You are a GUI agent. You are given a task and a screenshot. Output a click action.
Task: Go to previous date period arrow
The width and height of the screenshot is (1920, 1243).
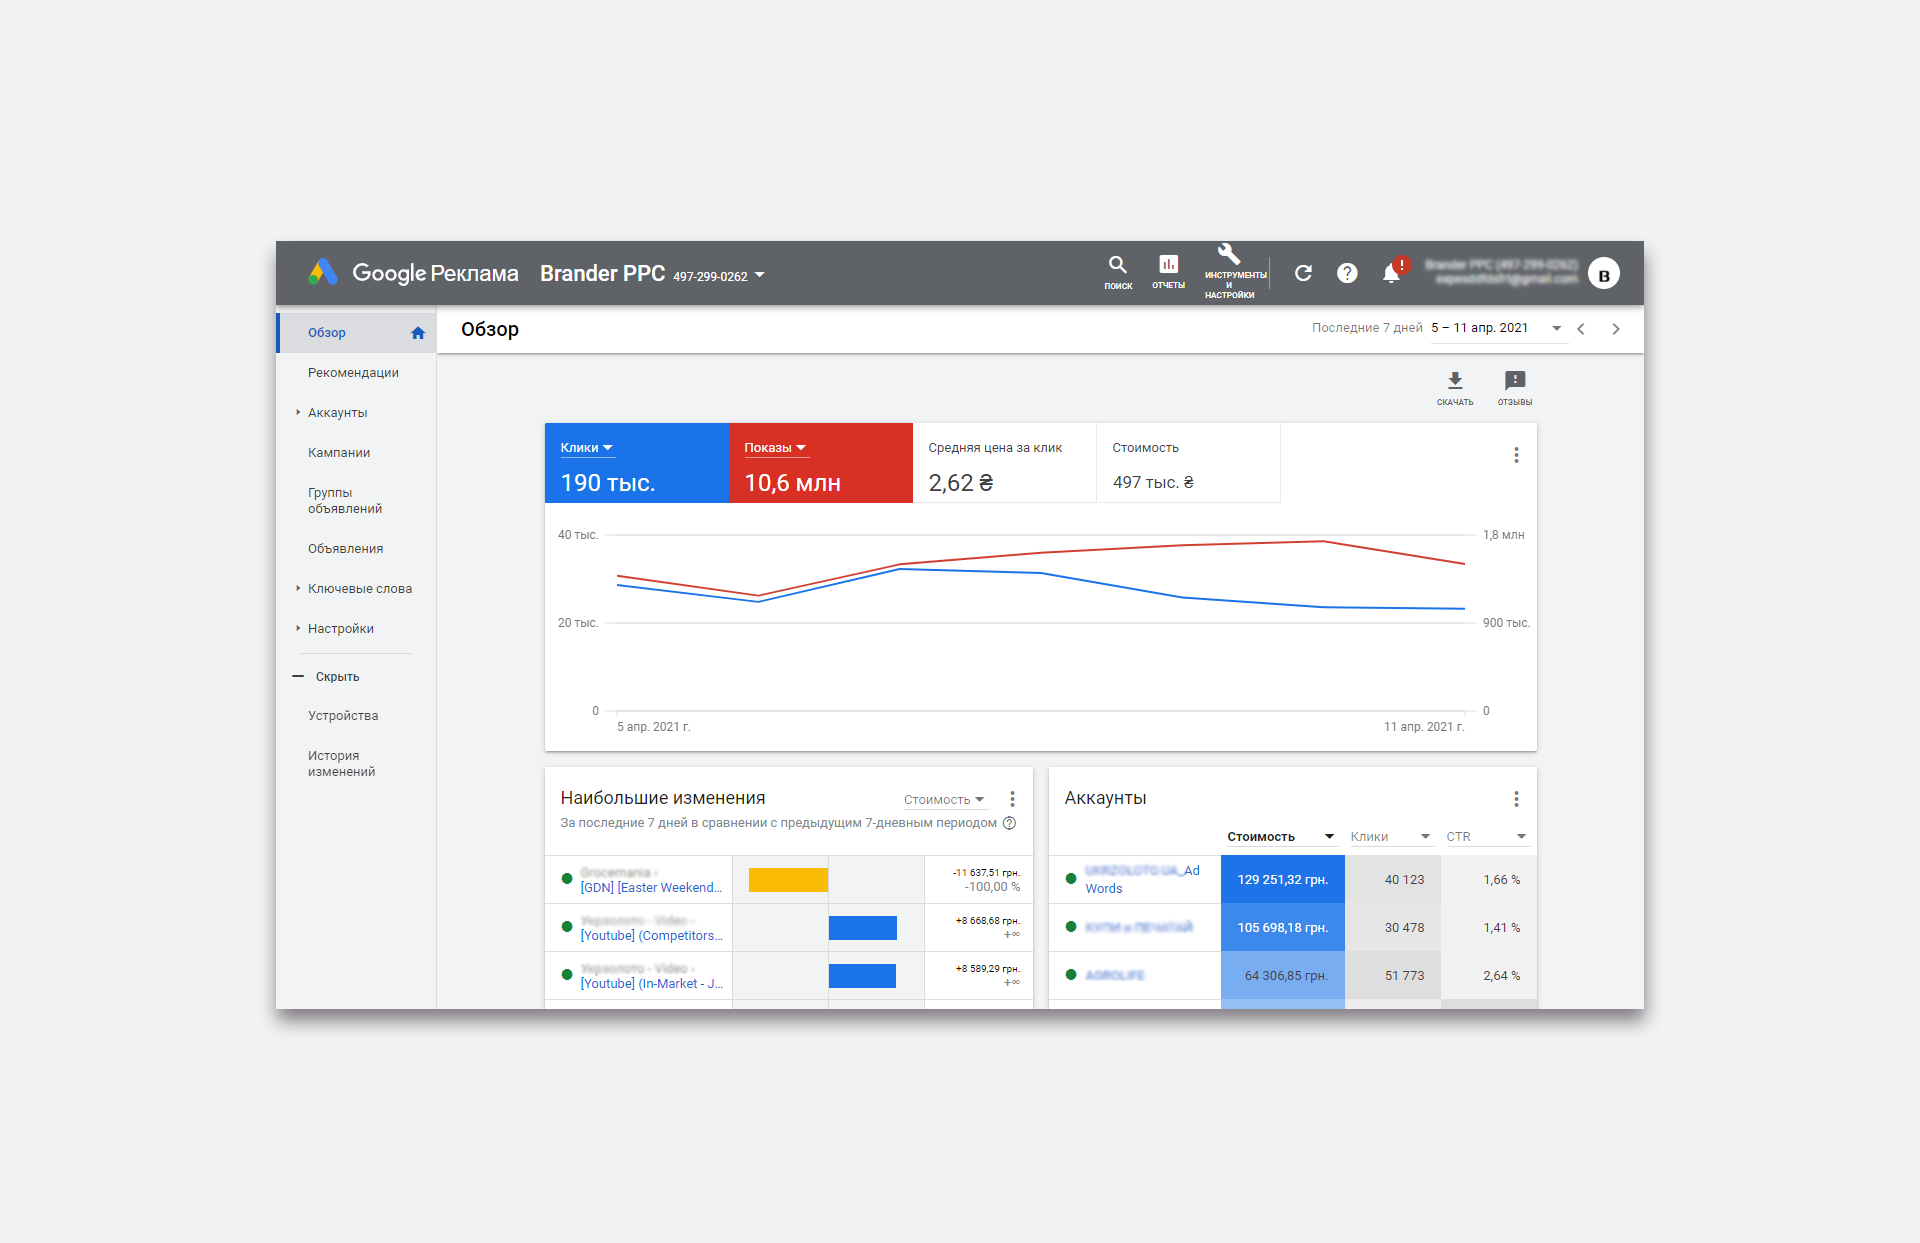(x=1581, y=329)
